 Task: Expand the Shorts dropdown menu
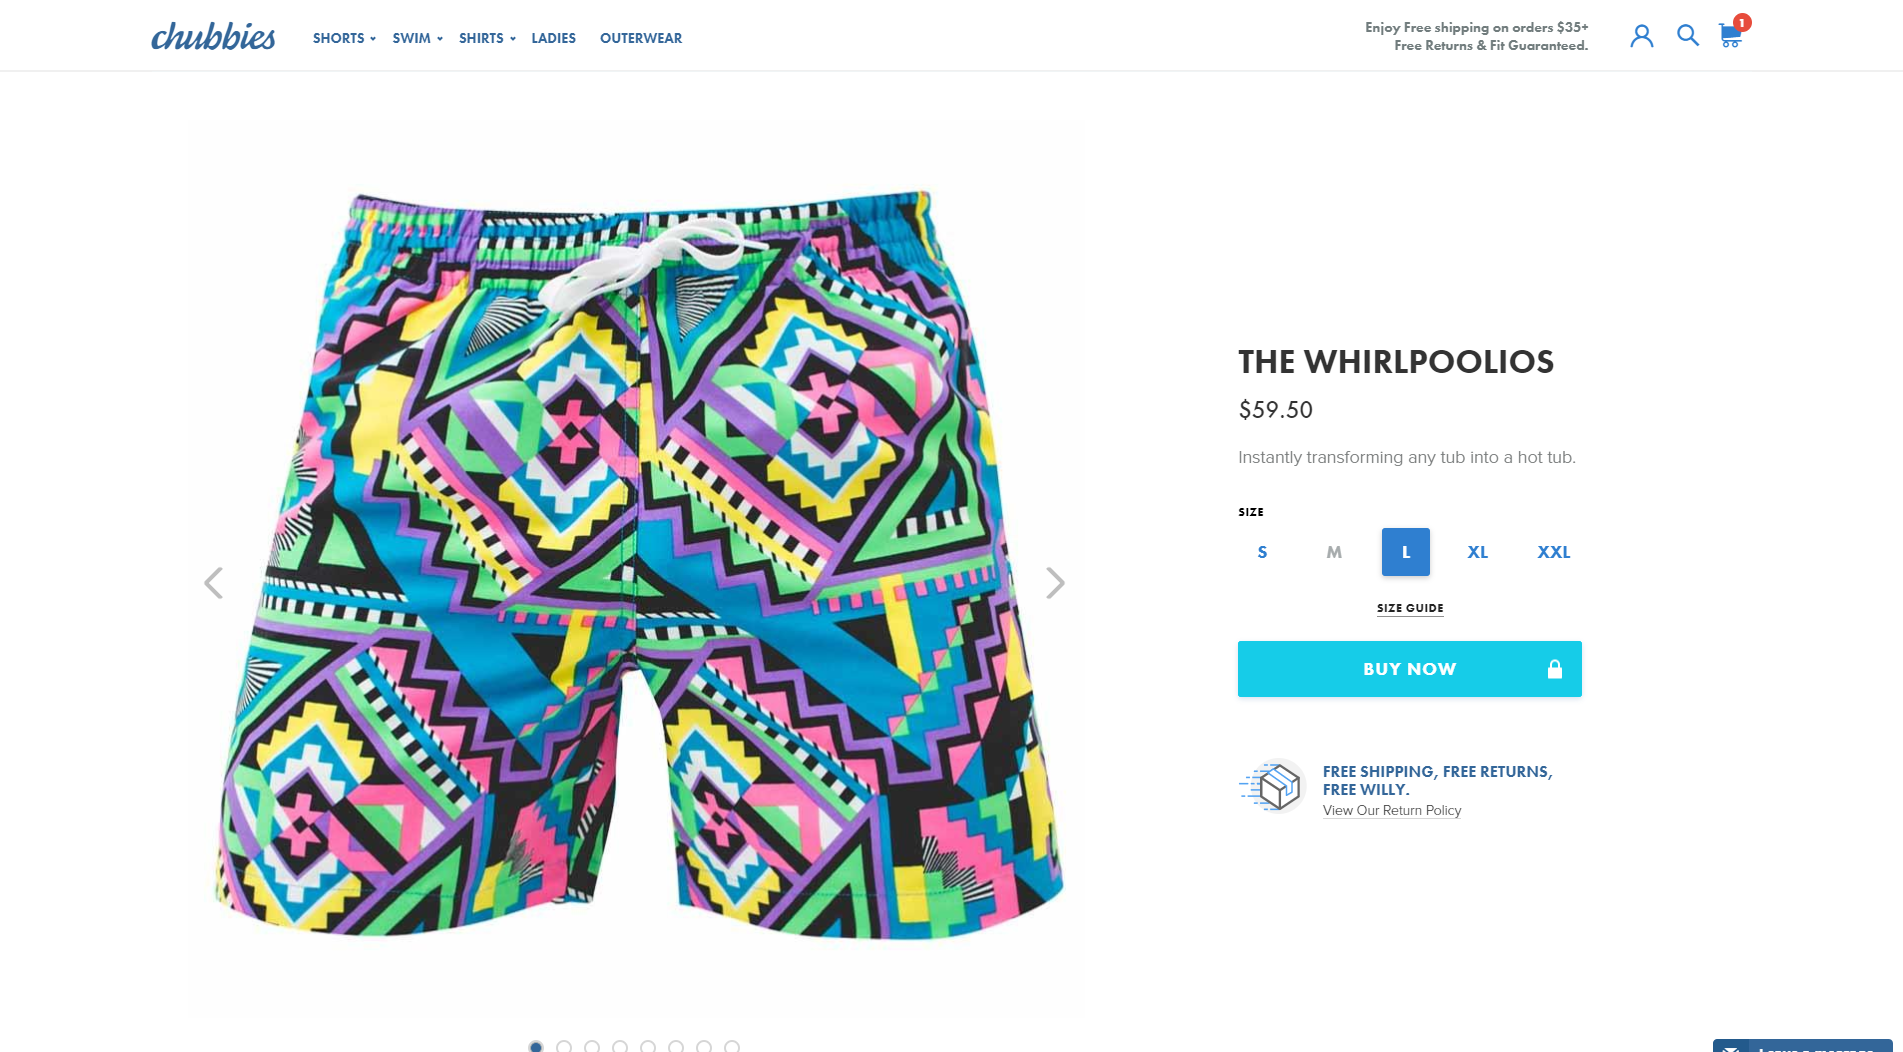(x=344, y=38)
